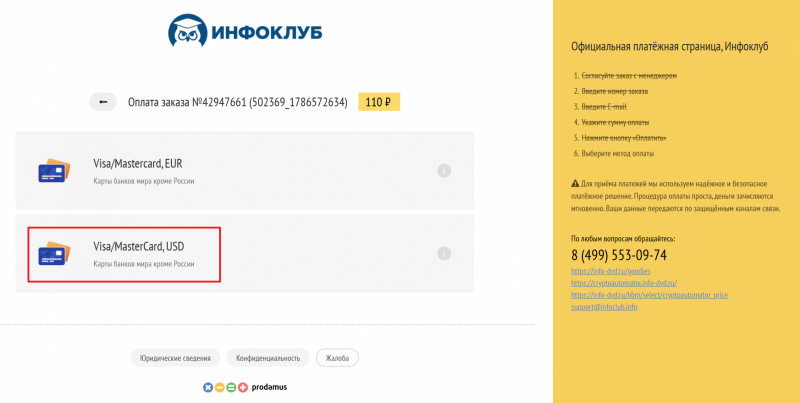800x403 pixels.
Task: Click the back arrow button
Action: pos(103,102)
